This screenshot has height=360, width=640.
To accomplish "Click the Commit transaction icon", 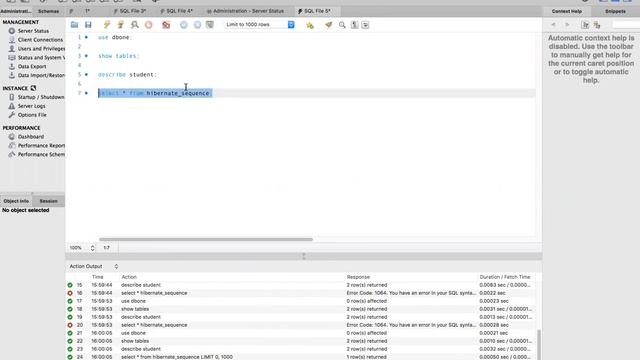I will pyautogui.click(x=184, y=25).
